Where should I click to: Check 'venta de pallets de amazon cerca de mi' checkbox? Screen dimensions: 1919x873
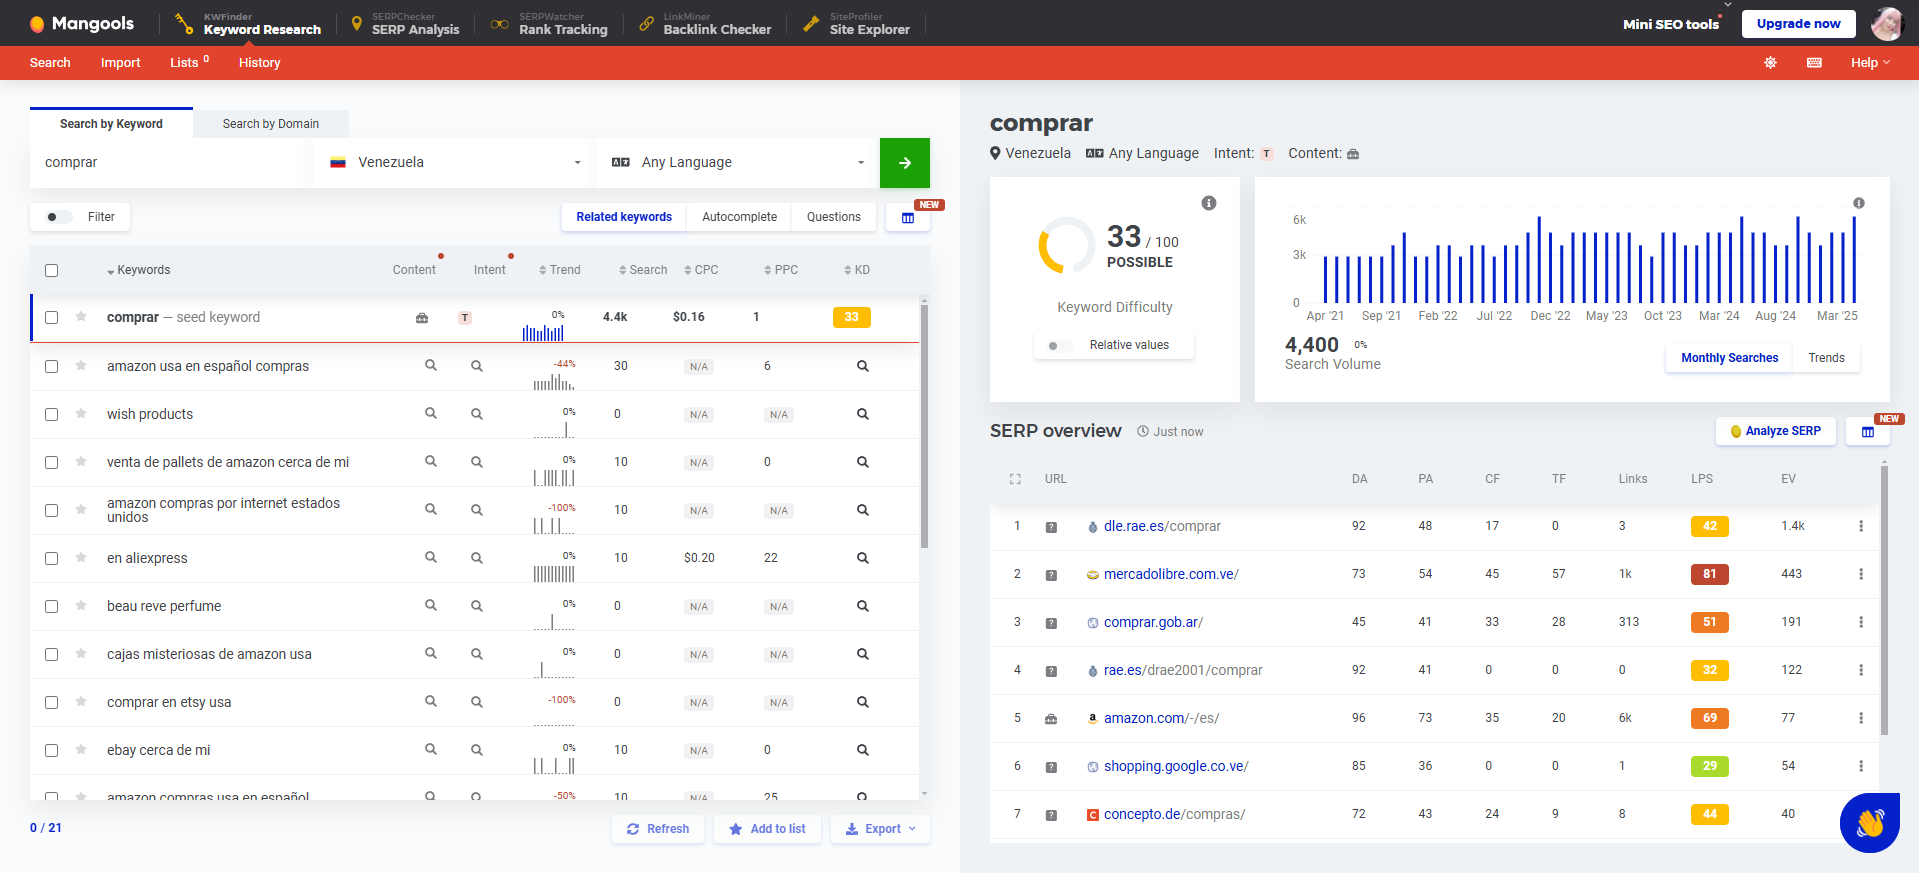point(52,462)
